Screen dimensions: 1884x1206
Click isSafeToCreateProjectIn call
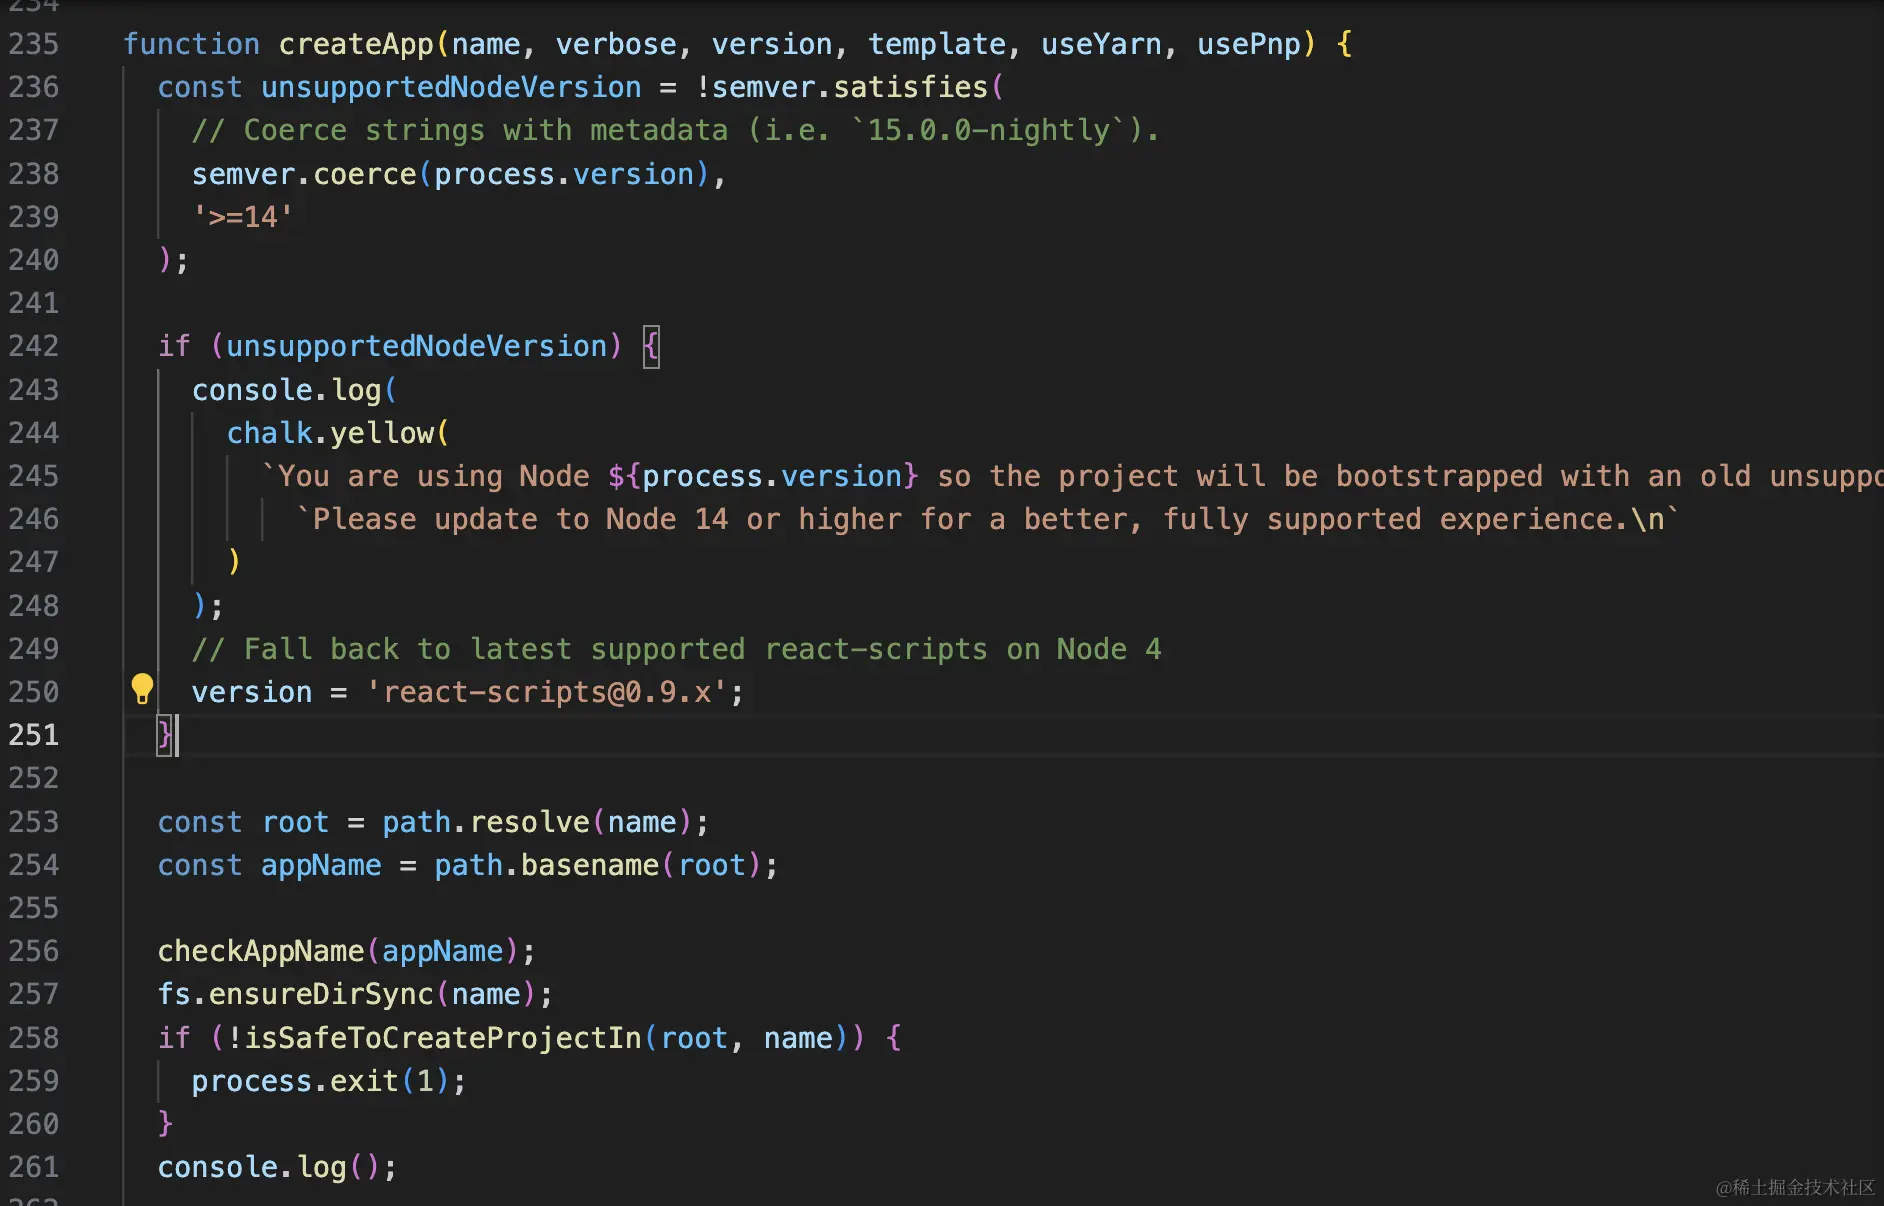pyautogui.click(x=443, y=1038)
